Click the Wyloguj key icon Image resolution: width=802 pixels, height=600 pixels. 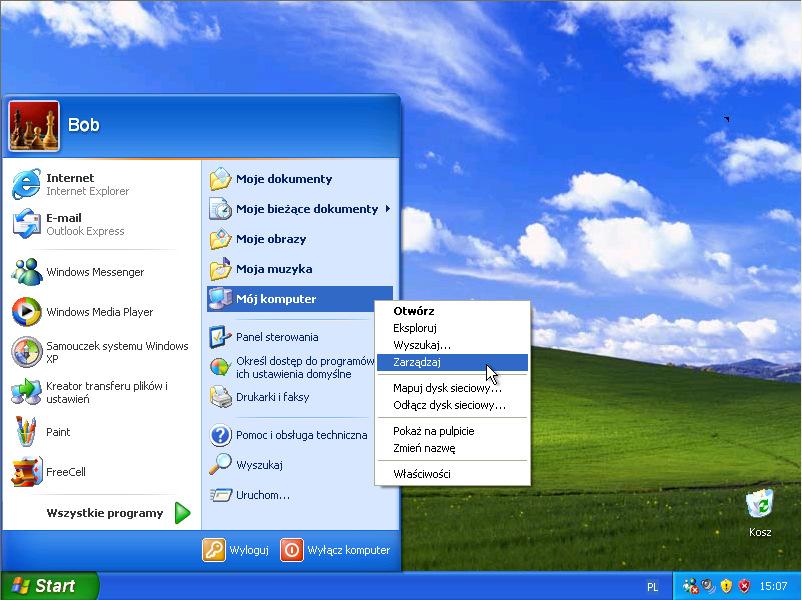click(214, 550)
